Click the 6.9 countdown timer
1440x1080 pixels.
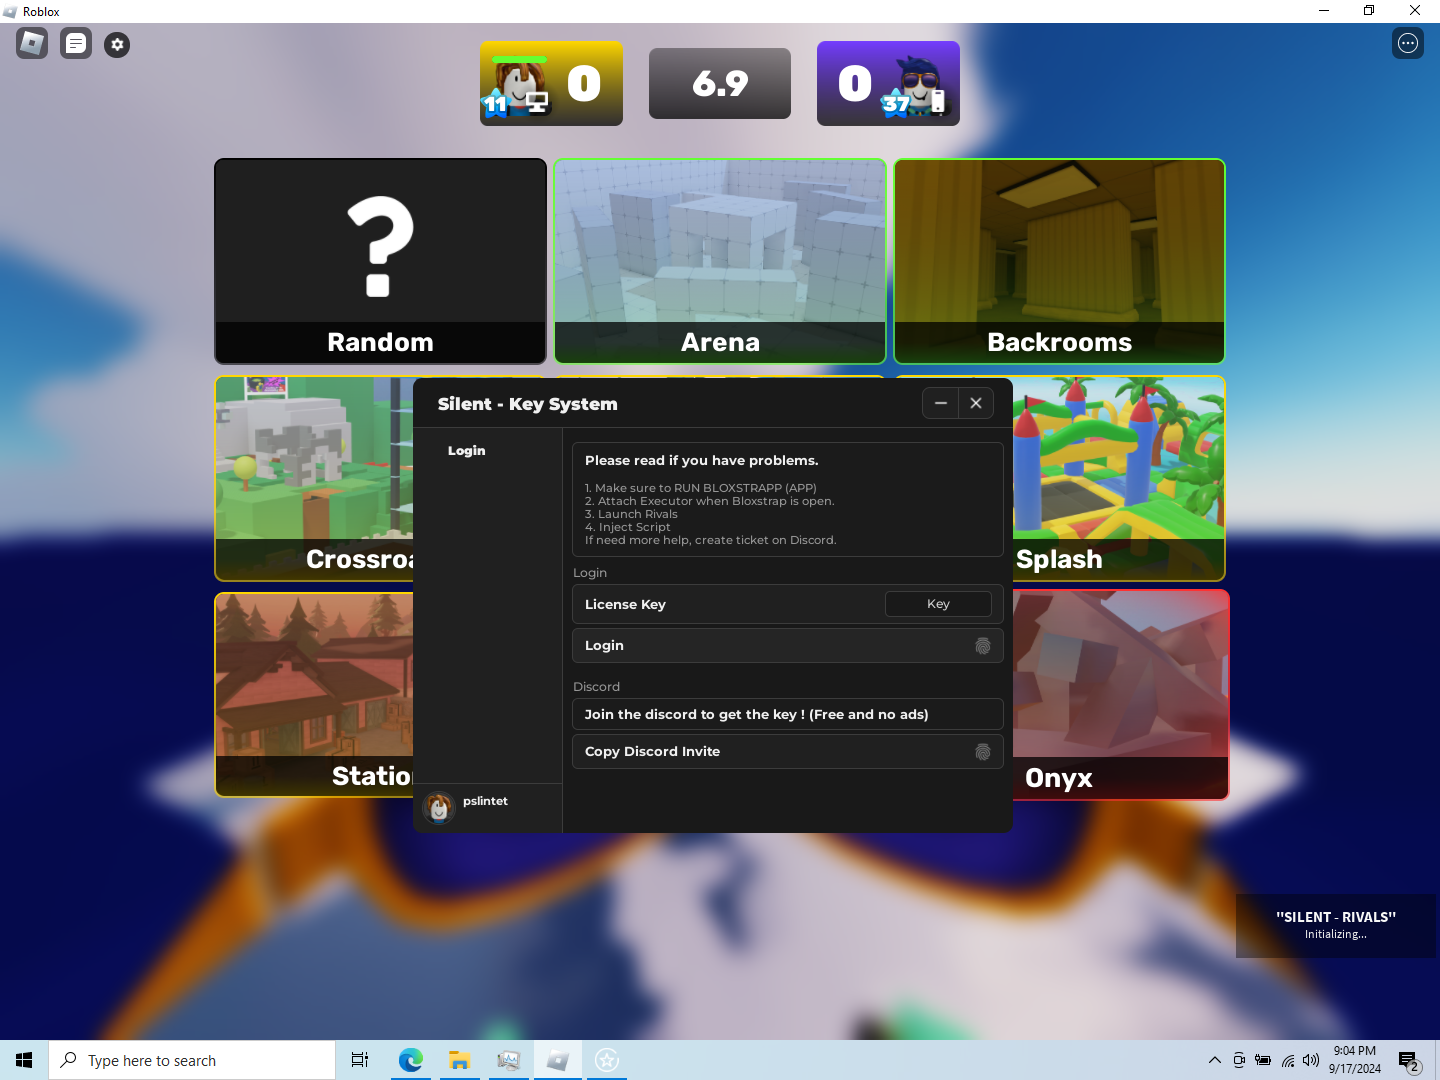click(720, 83)
